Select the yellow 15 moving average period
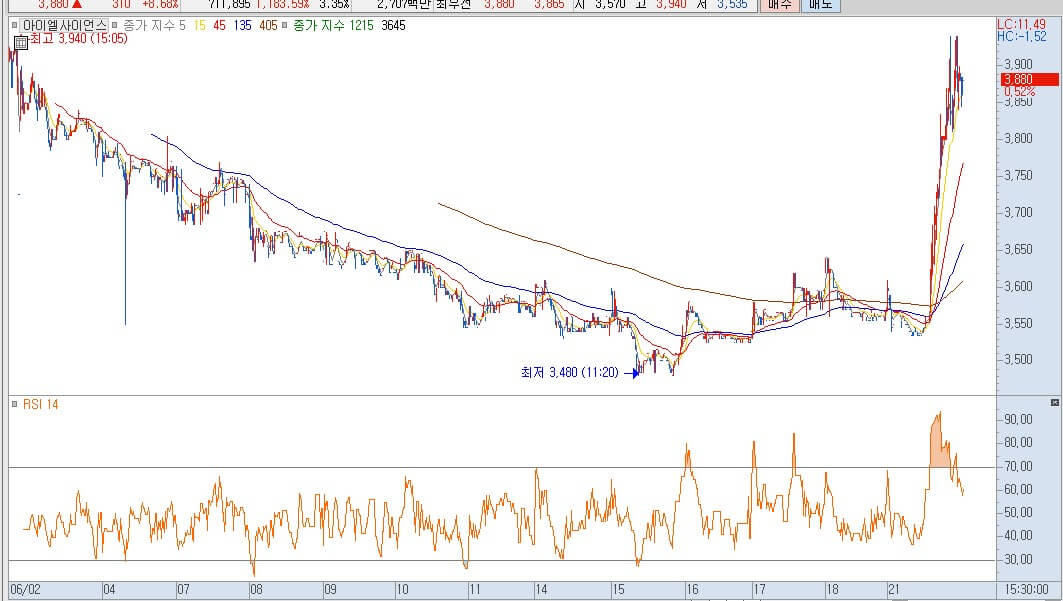1063x601 pixels. 199,25
